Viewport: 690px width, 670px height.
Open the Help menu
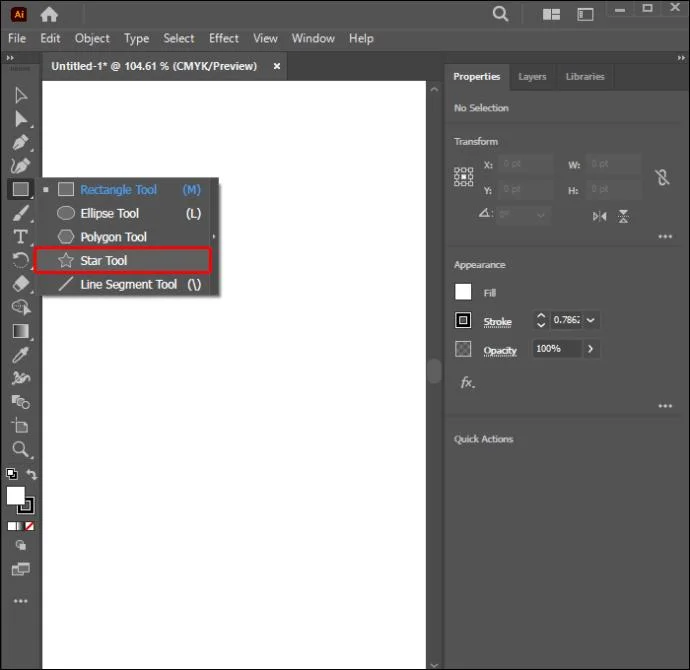click(x=361, y=39)
